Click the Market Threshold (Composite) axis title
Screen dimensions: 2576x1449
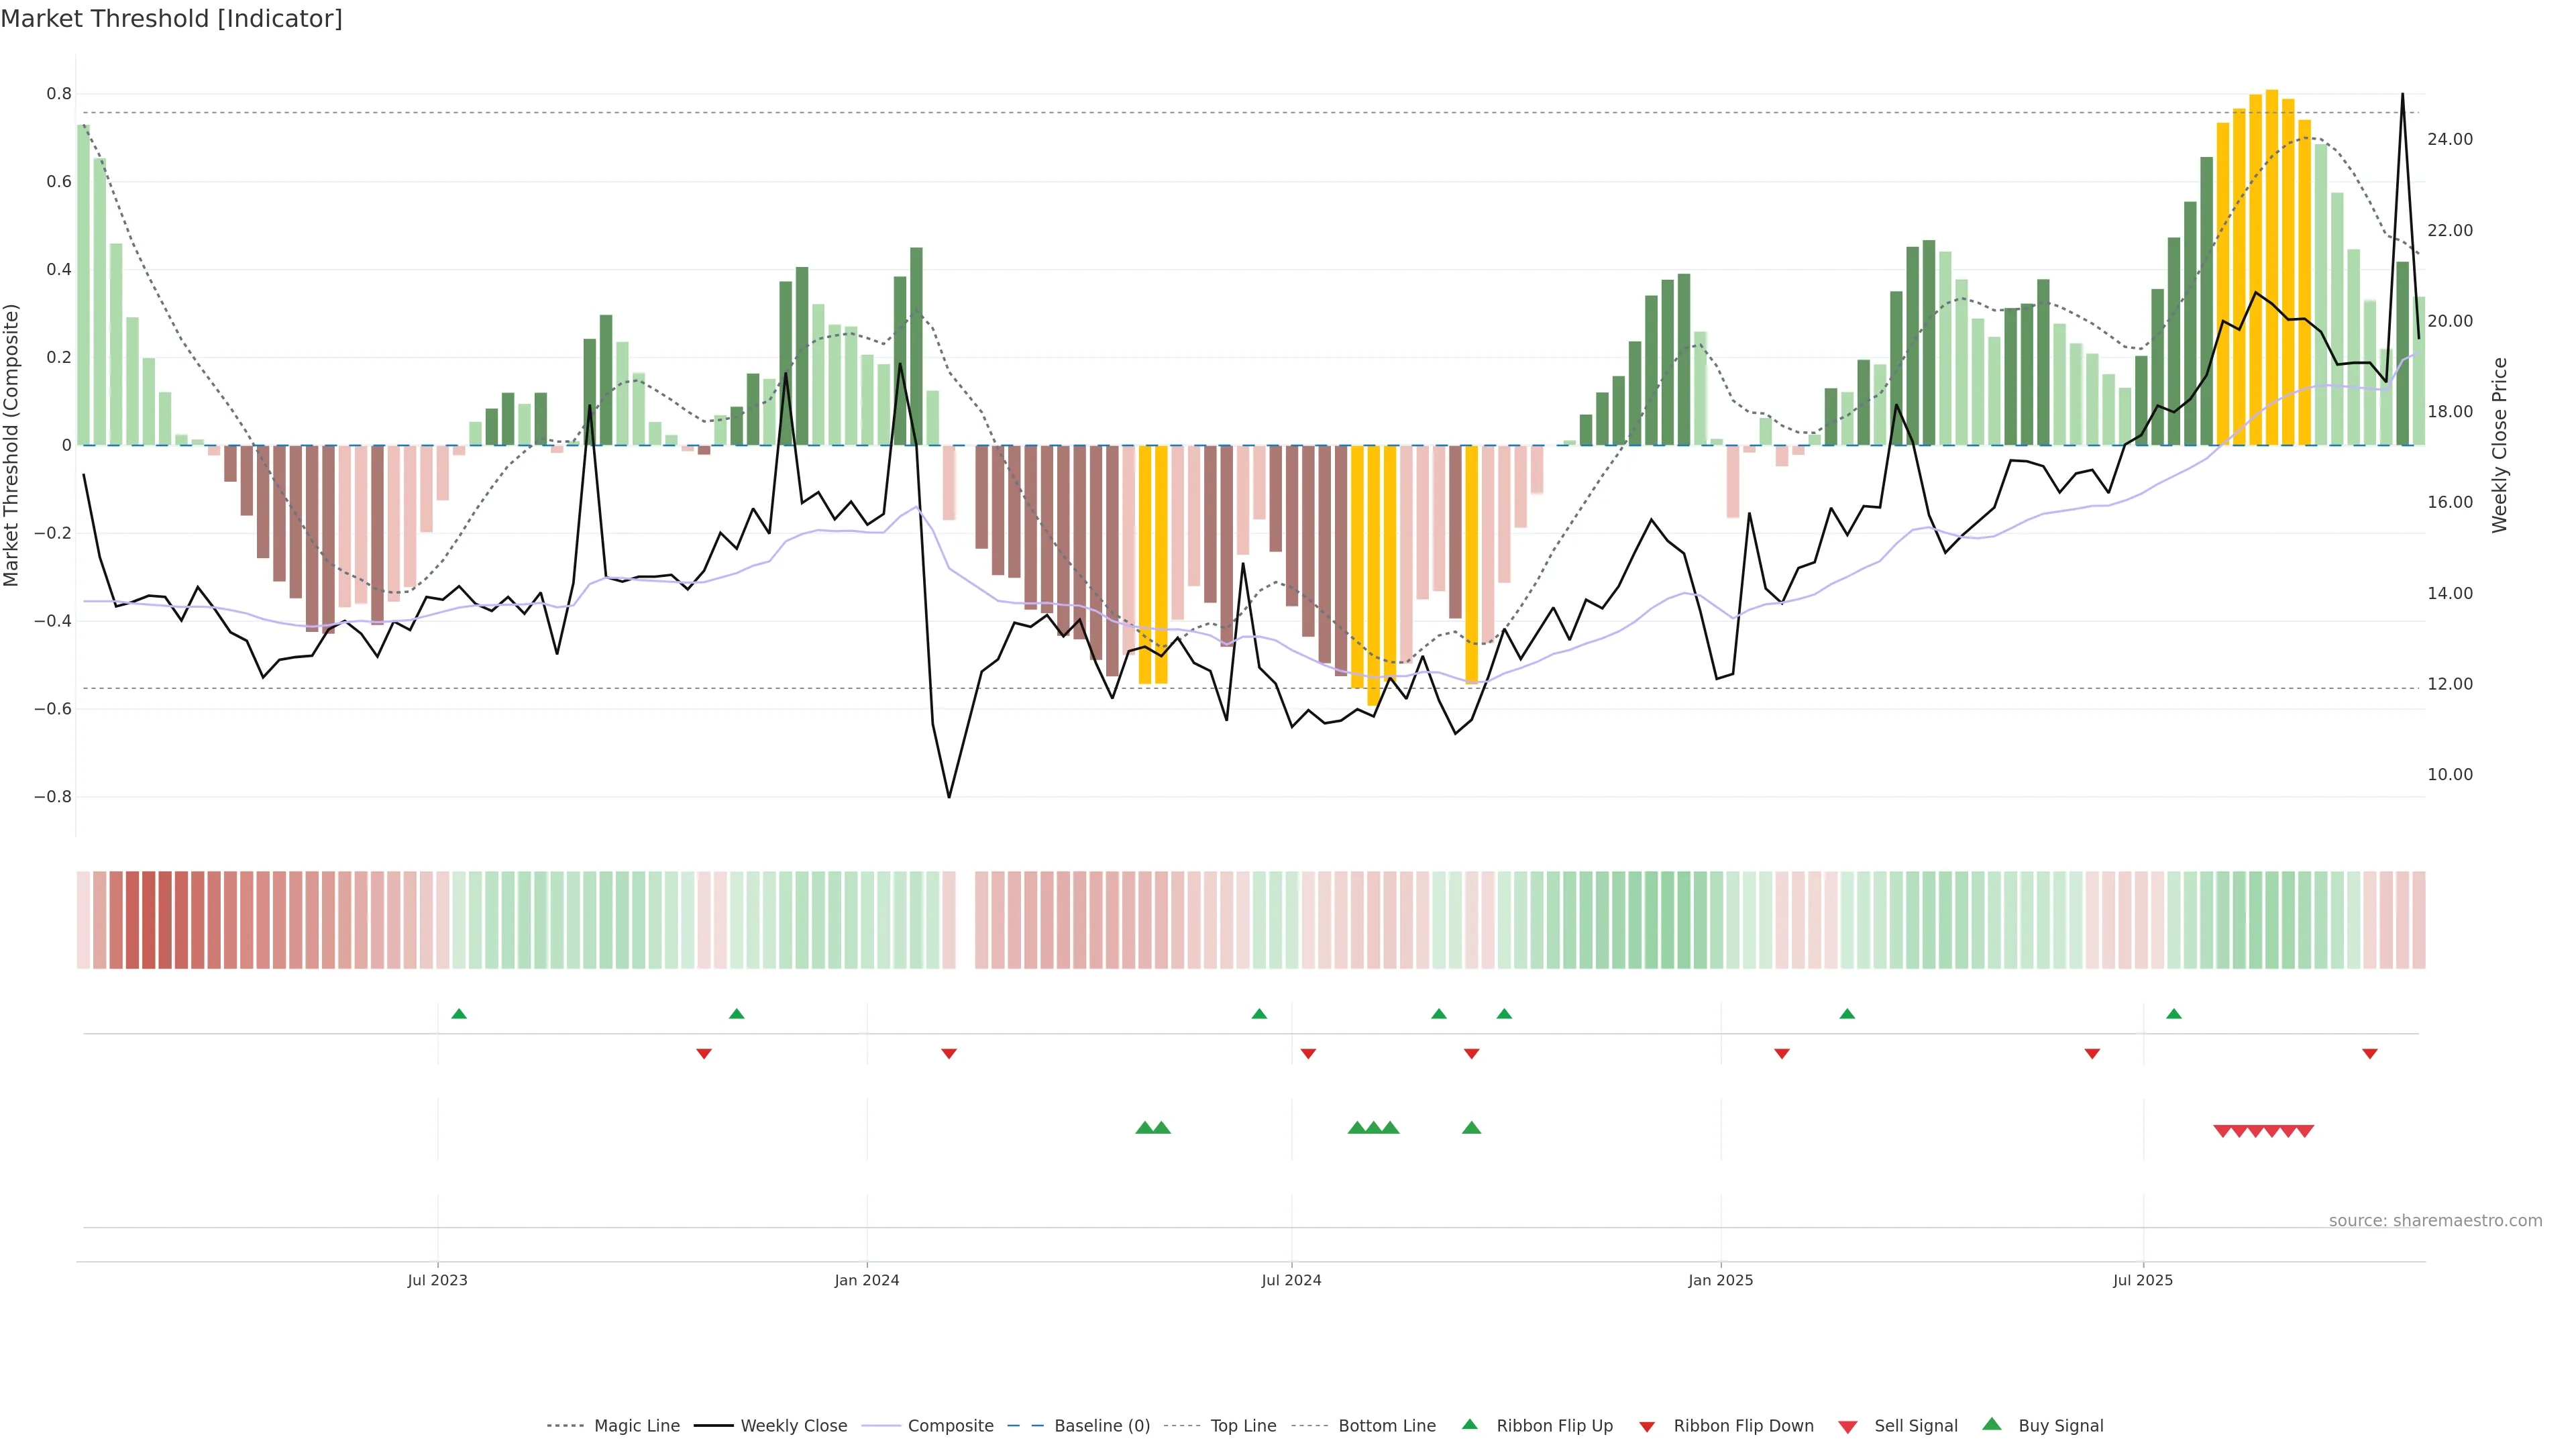12,445
